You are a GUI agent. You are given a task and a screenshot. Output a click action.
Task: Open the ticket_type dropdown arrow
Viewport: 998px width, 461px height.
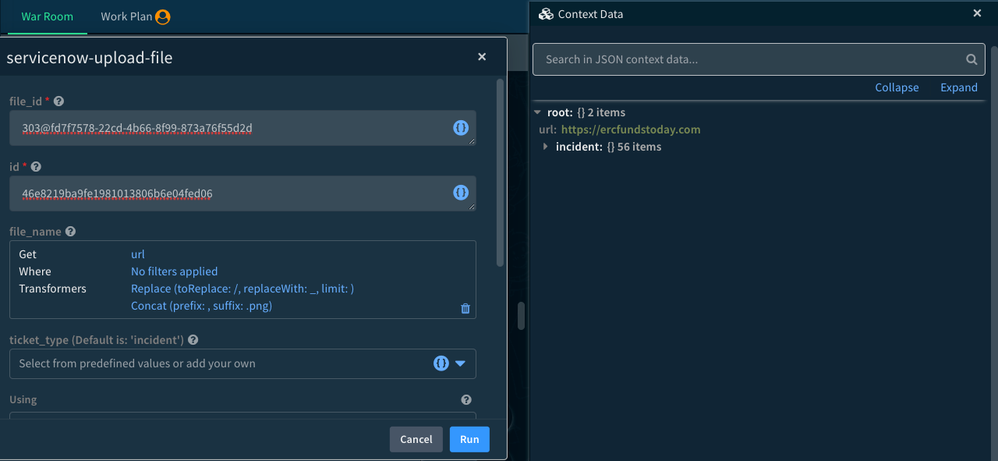pos(461,364)
